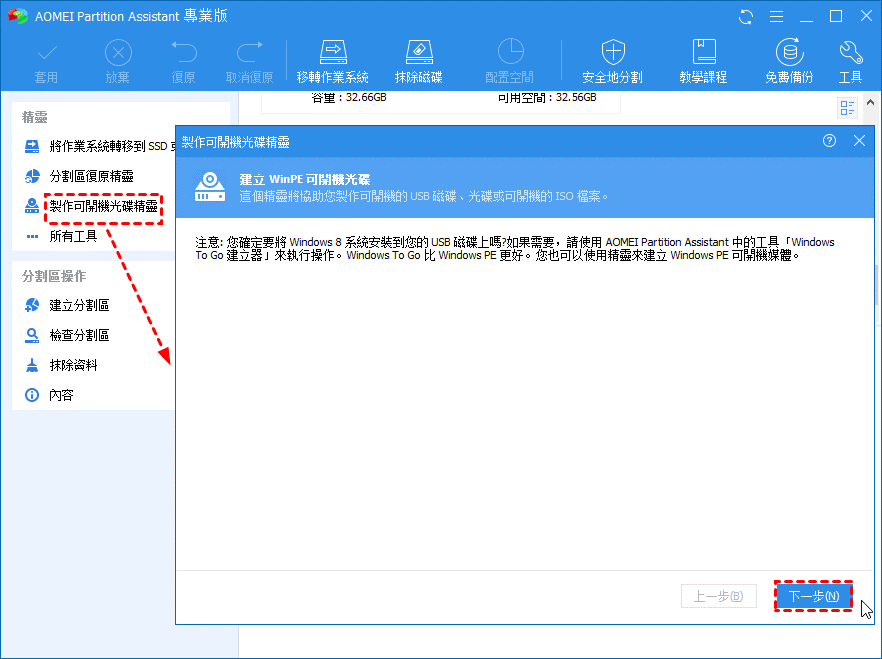Screen dimensions: 882x659
Task: Click the WinPE bootable disc wizard icon
Action: click(209, 187)
